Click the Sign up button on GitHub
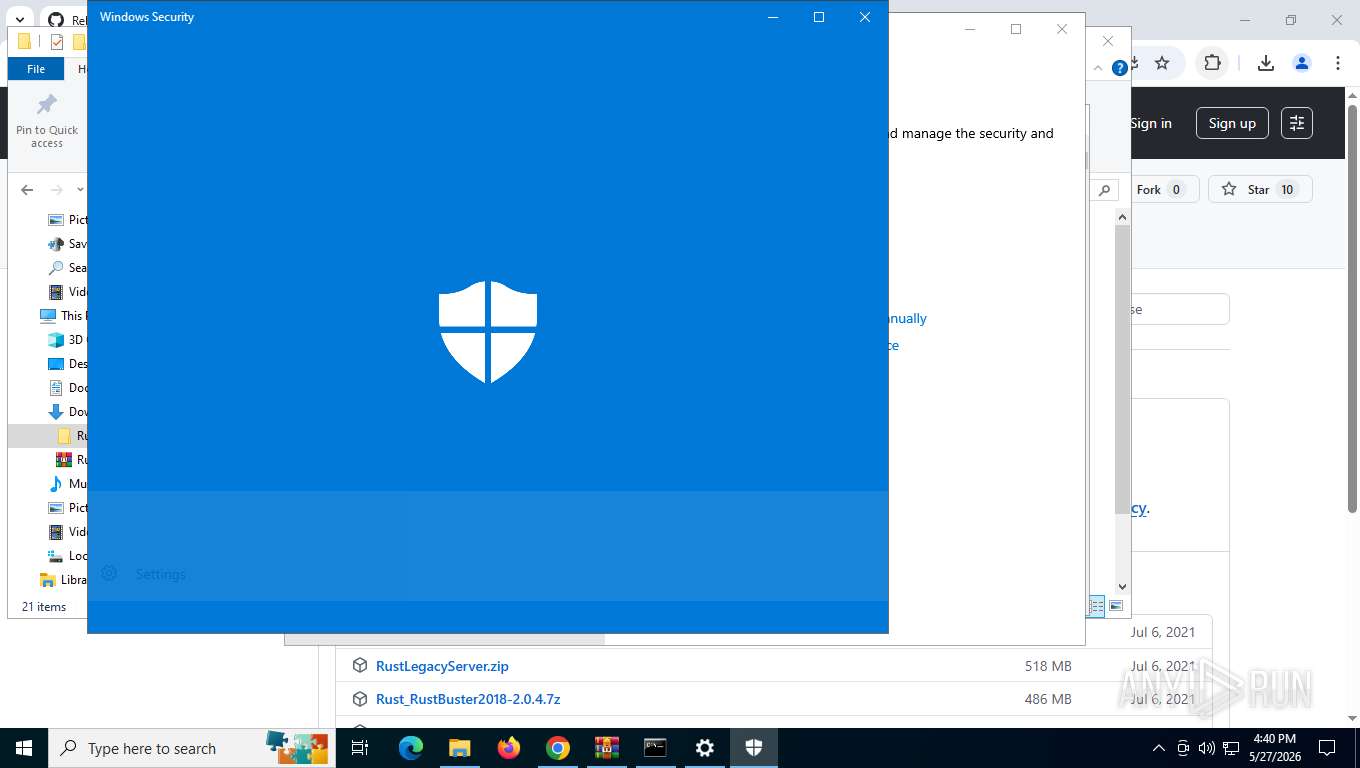The height and width of the screenshot is (768, 1360). pos(1232,123)
